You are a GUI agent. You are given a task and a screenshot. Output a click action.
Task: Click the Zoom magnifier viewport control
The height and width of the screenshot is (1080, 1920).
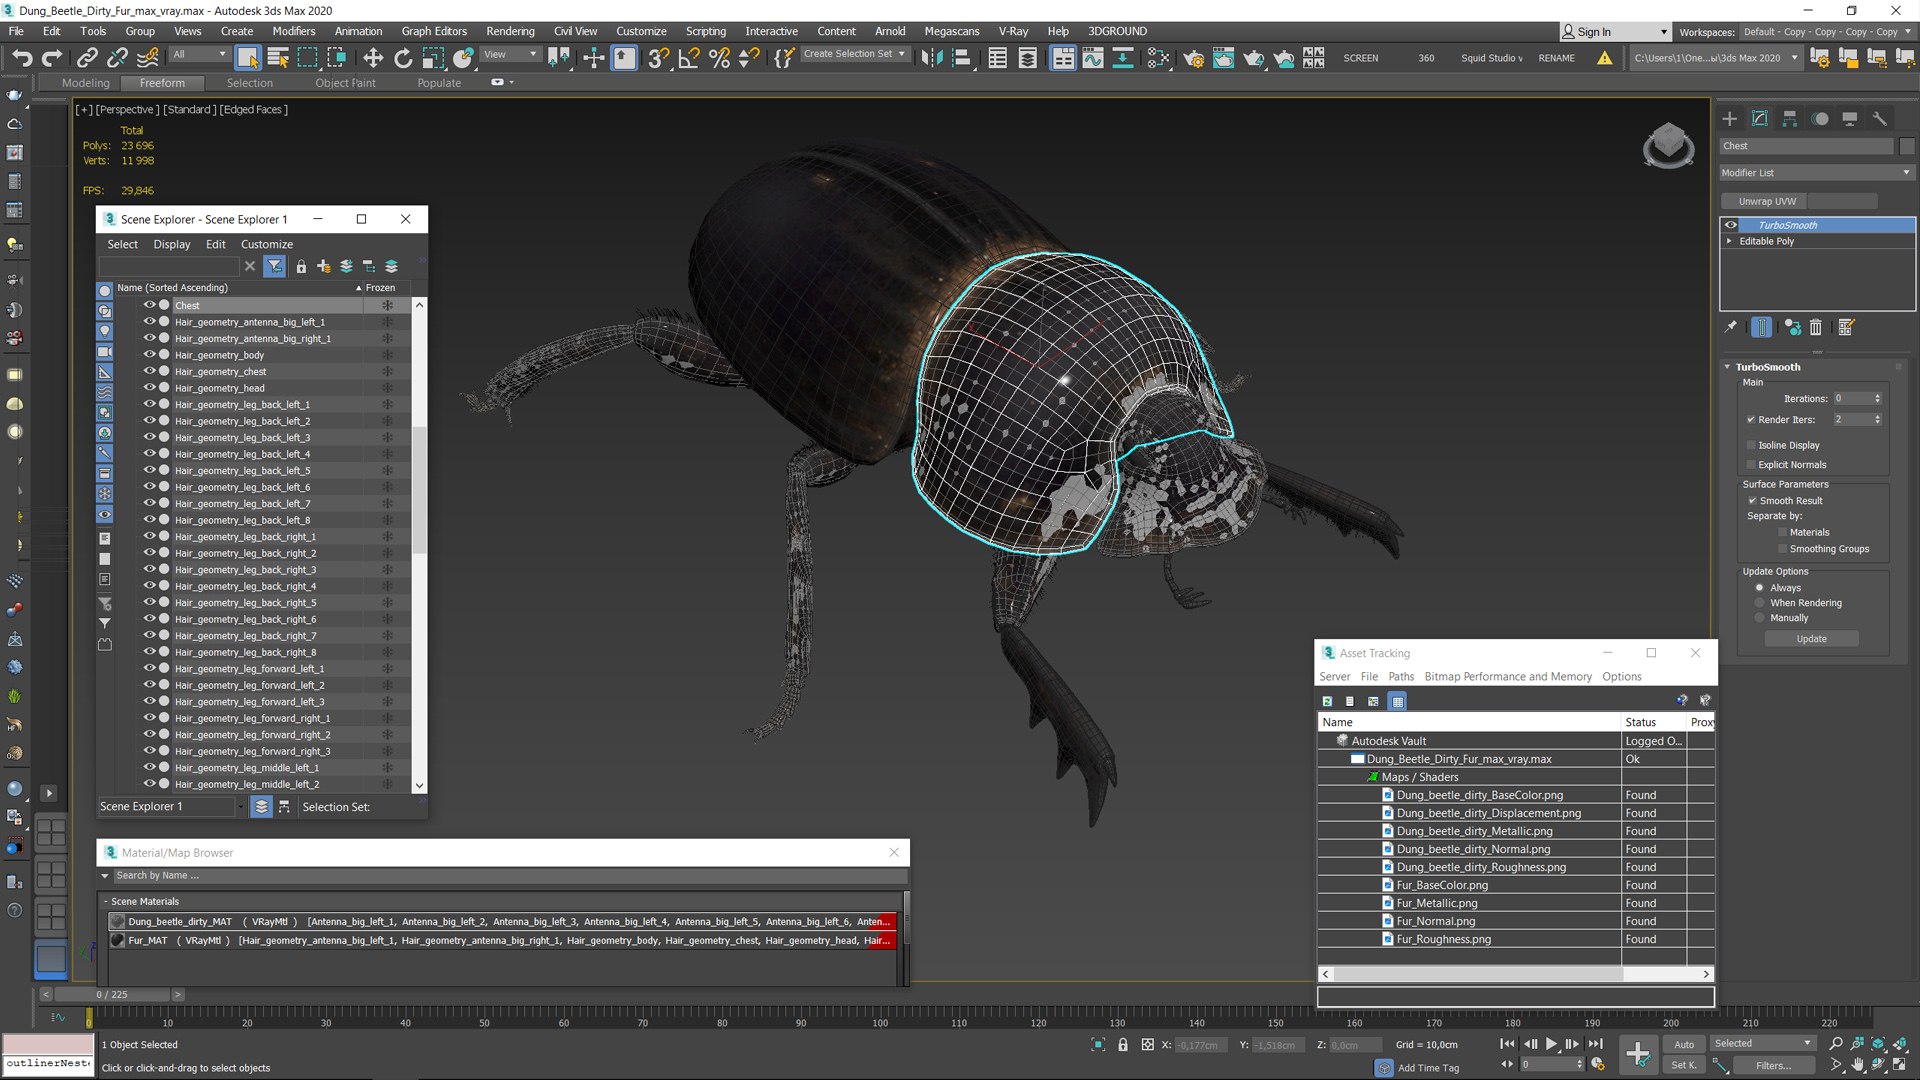point(1836,1043)
